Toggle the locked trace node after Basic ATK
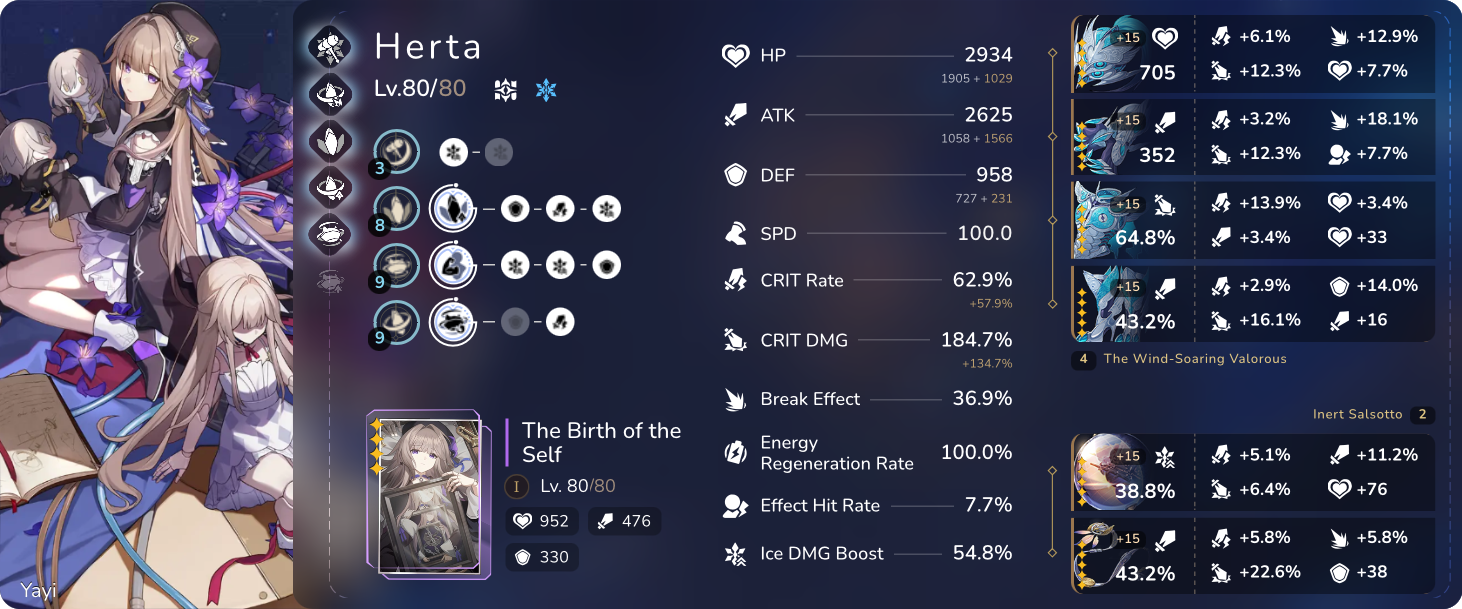 click(498, 152)
